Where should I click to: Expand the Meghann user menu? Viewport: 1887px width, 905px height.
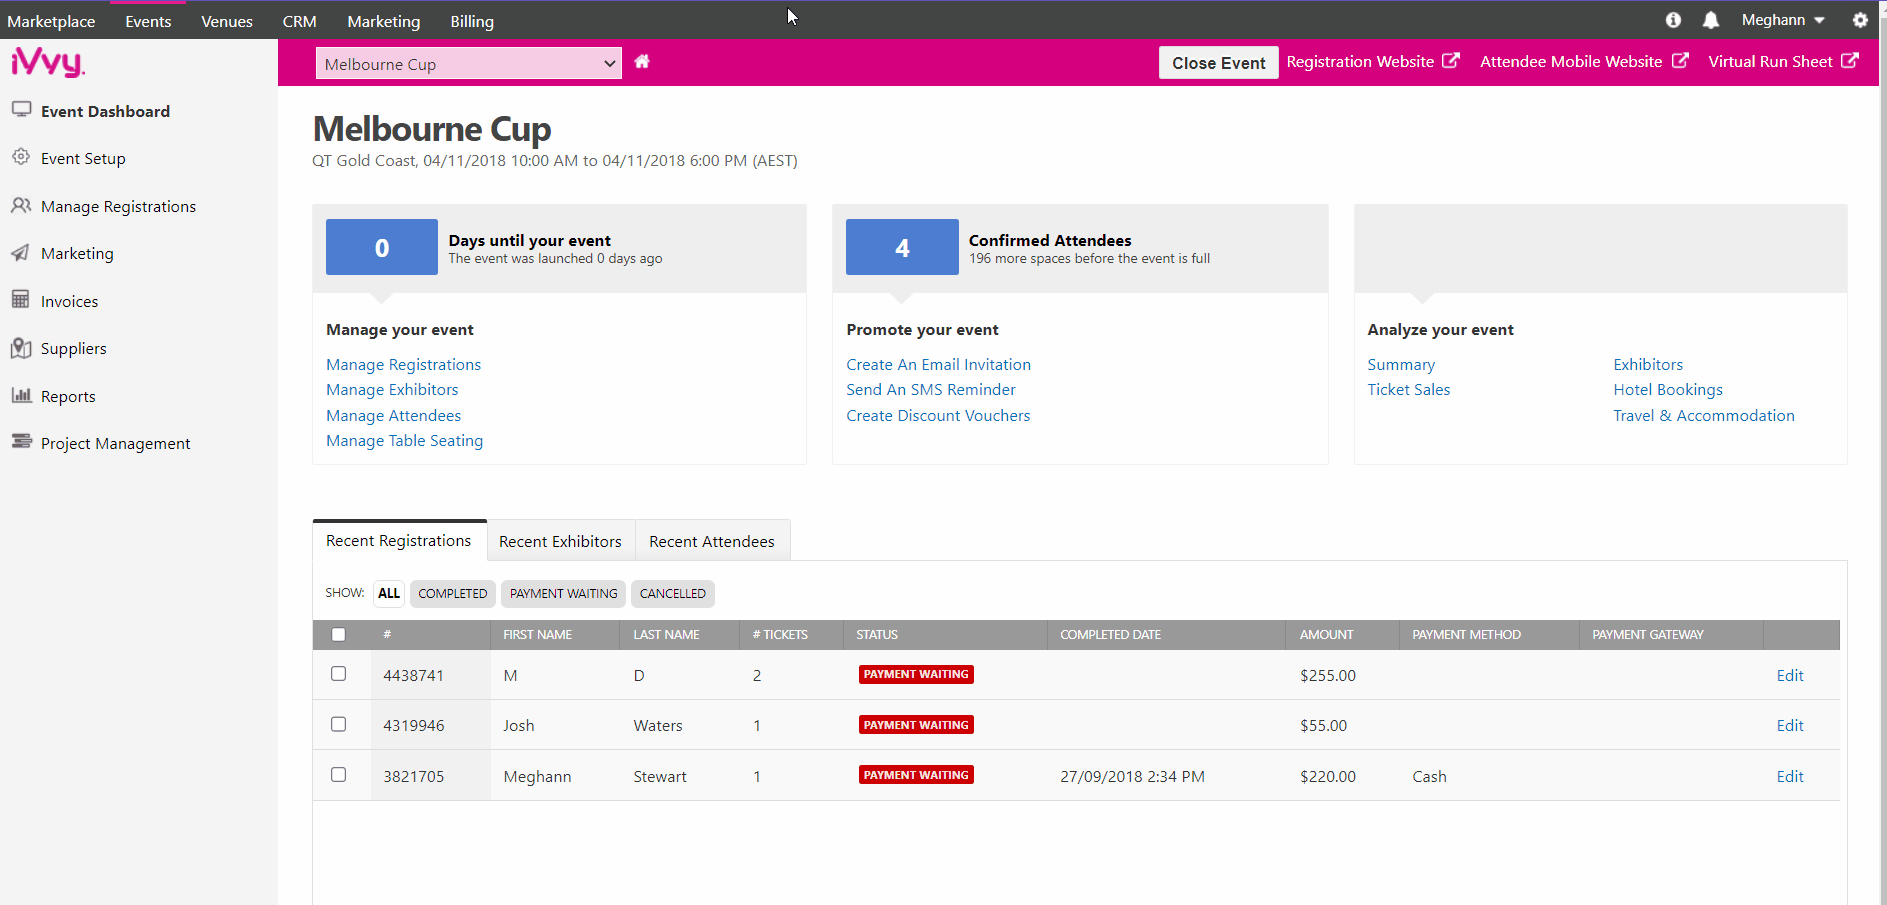1782,21
